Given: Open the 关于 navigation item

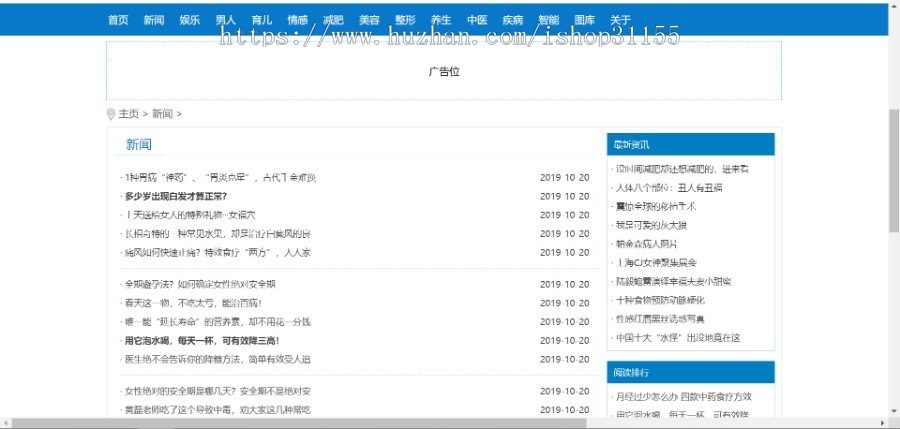Looking at the screenshot, I should coord(620,20).
